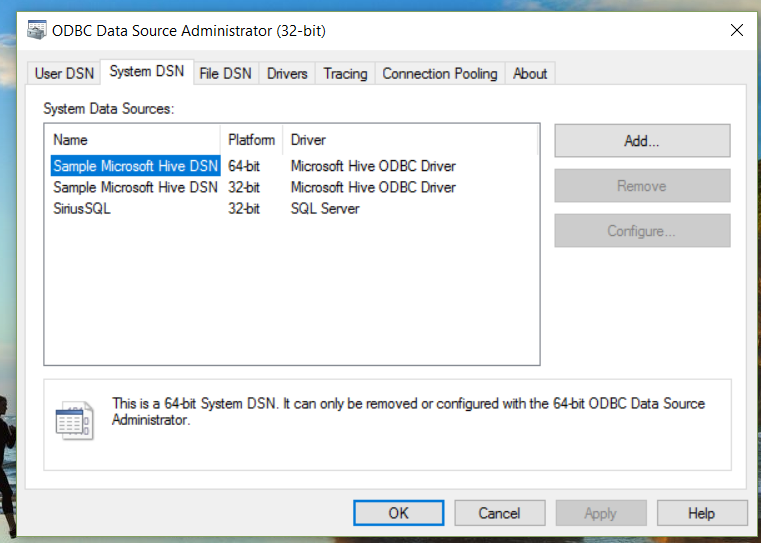Open Help for ODBC Administrator
Screen dimensions: 761x543
coord(701,513)
